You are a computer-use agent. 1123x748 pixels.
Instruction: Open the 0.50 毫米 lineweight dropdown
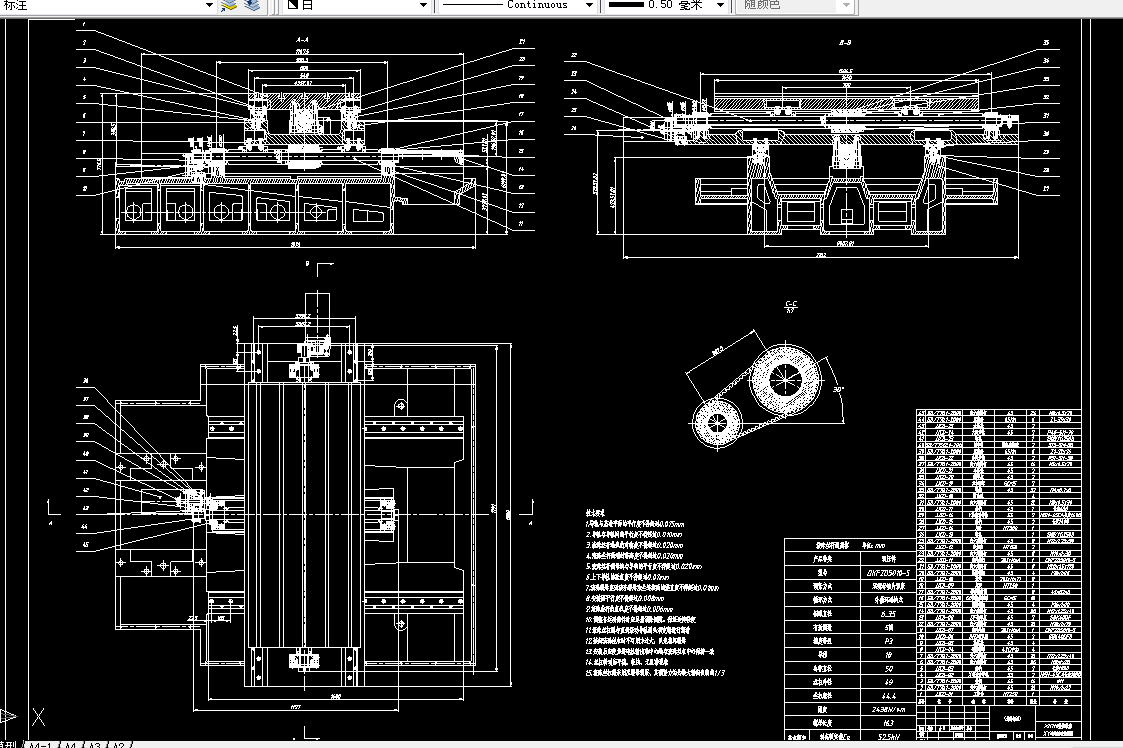pyautogui.click(x=720, y=5)
